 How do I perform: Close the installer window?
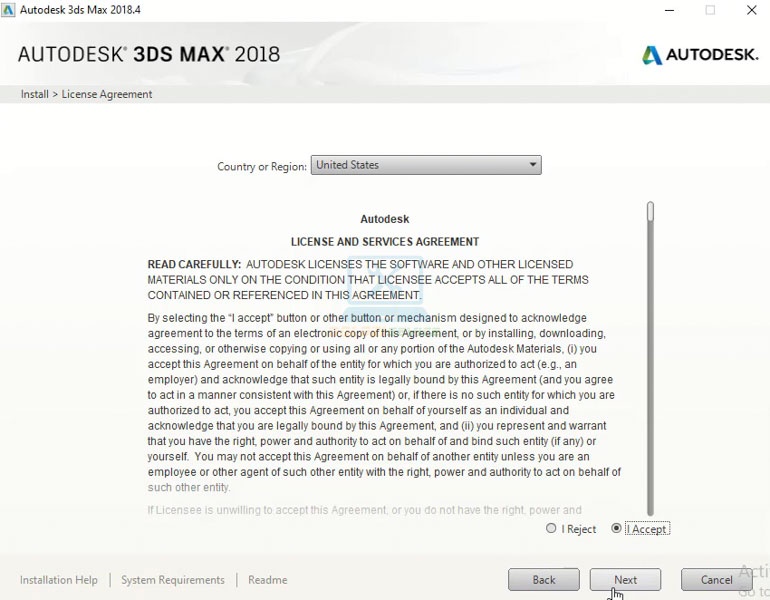coord(751,10)
